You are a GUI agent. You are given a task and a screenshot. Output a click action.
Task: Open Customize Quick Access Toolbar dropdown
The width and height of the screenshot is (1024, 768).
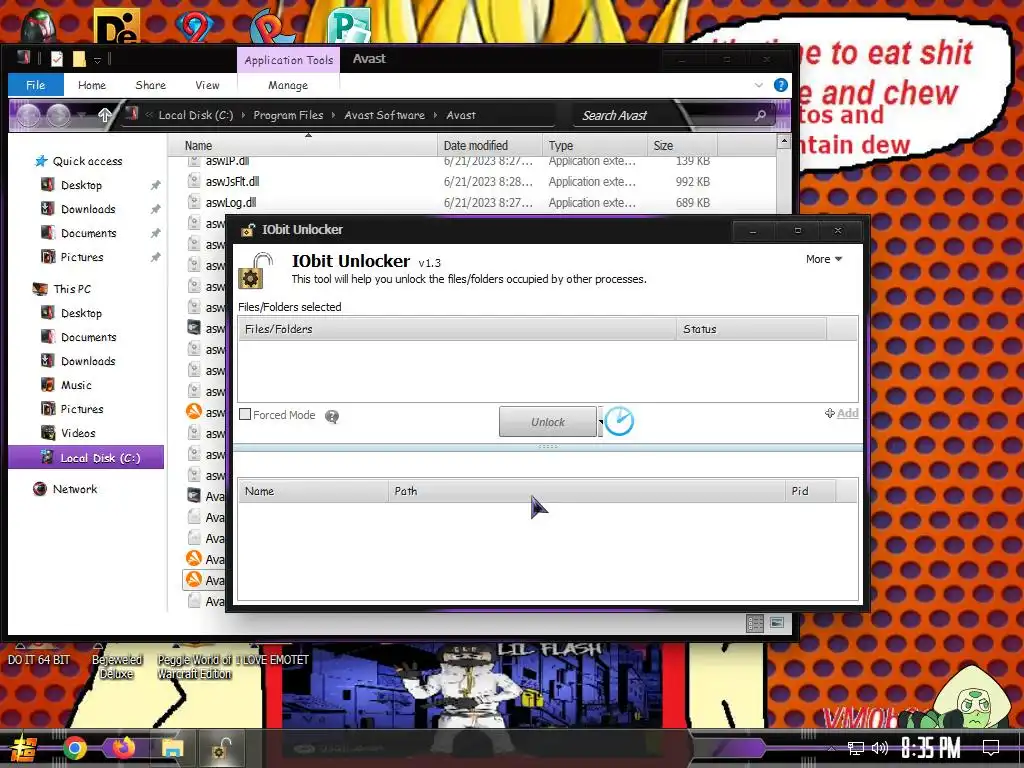(97, 60)
